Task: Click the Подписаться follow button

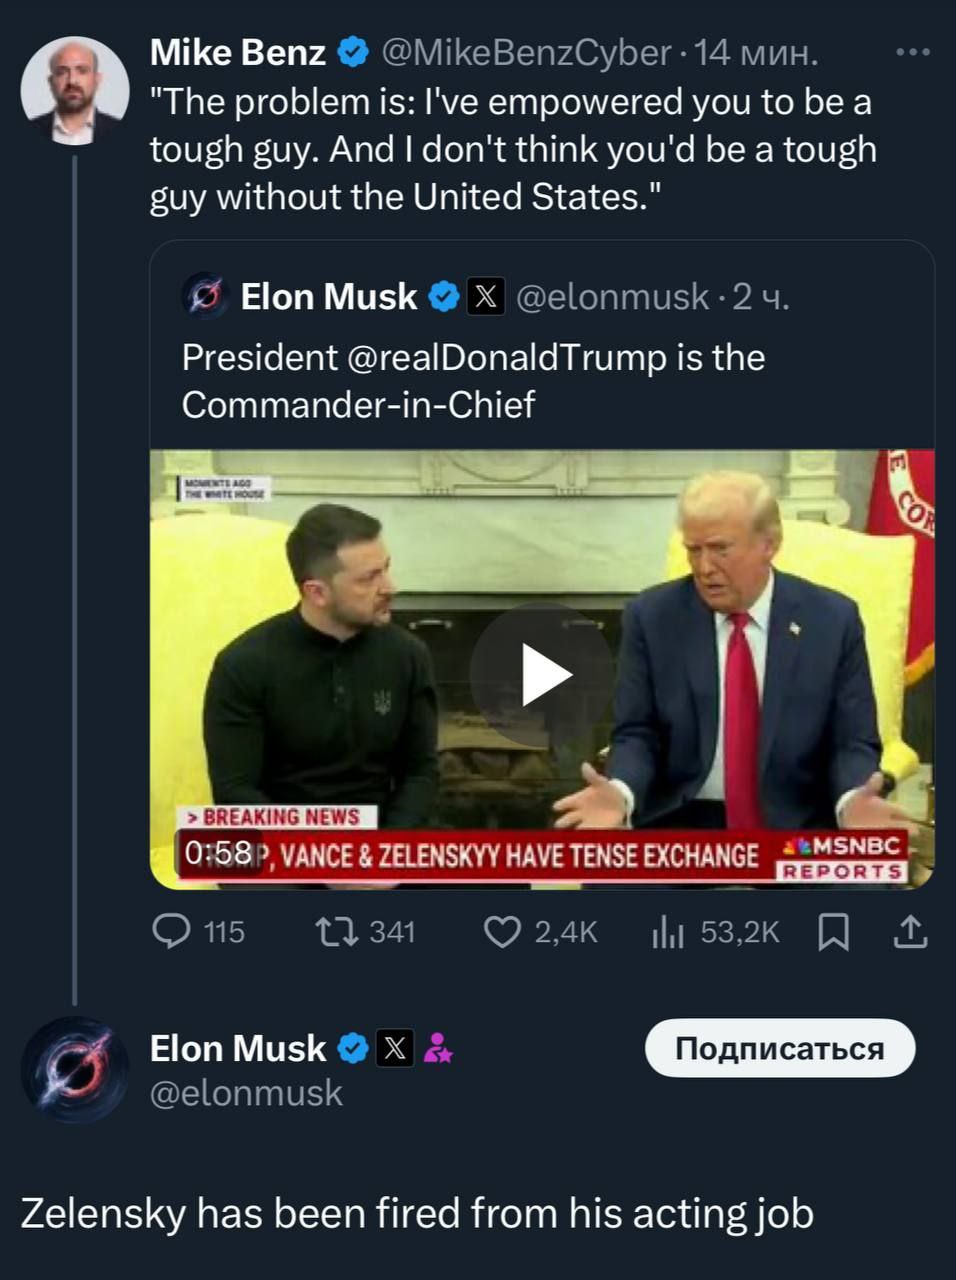Action: [780, 1048]
